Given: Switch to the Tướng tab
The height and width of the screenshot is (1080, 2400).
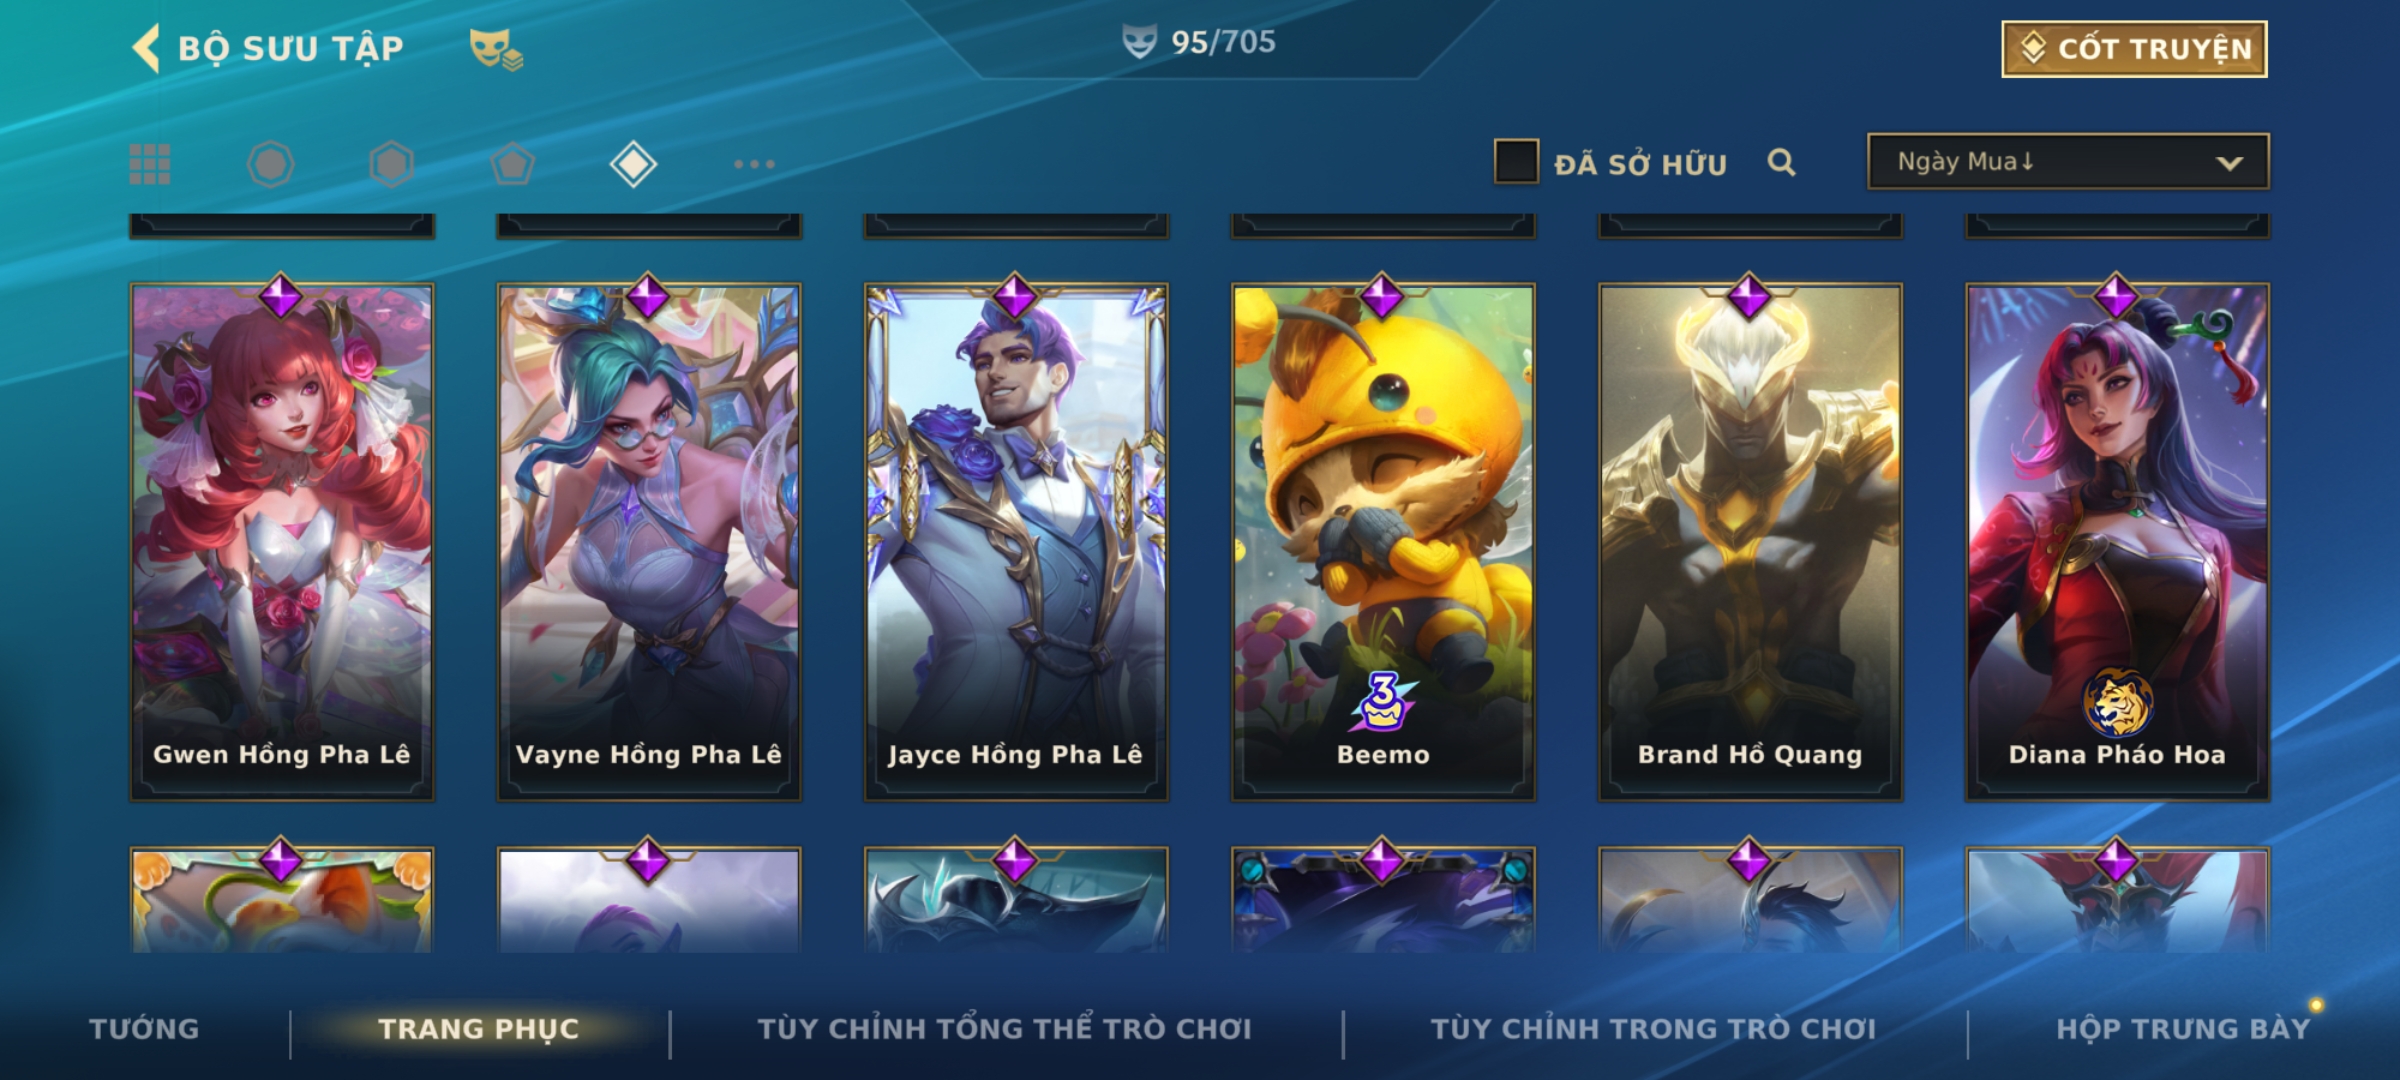Looking at the screenshot, I should pos(144,1029).
